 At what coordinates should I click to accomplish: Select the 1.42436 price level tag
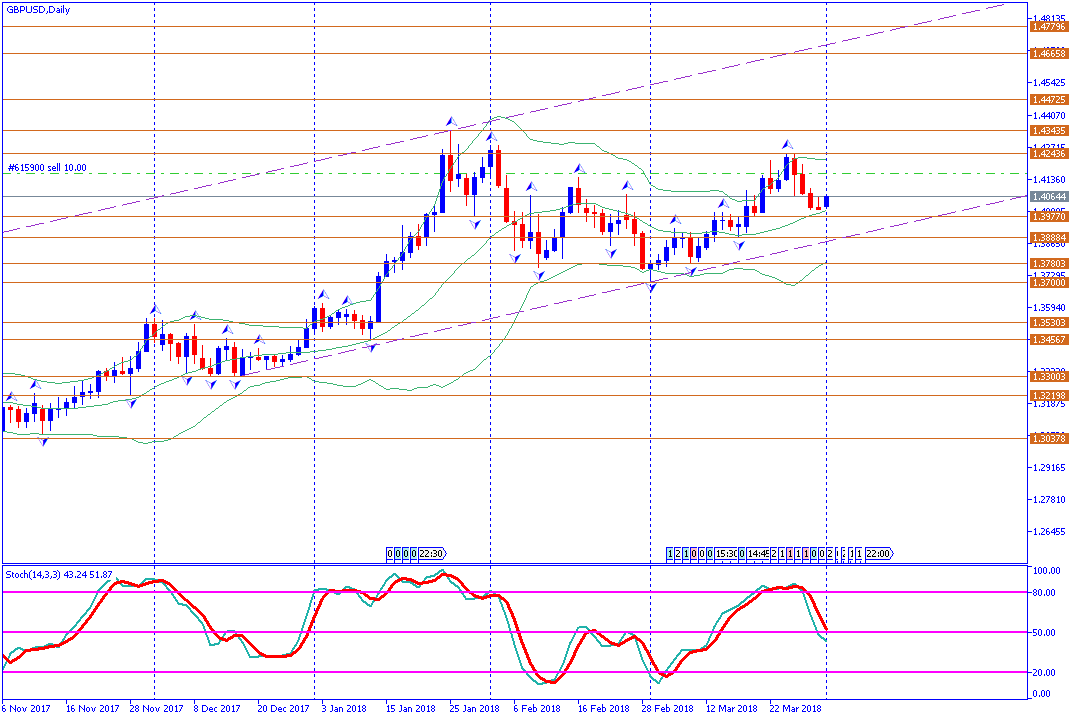click(x=1049, y=153)
